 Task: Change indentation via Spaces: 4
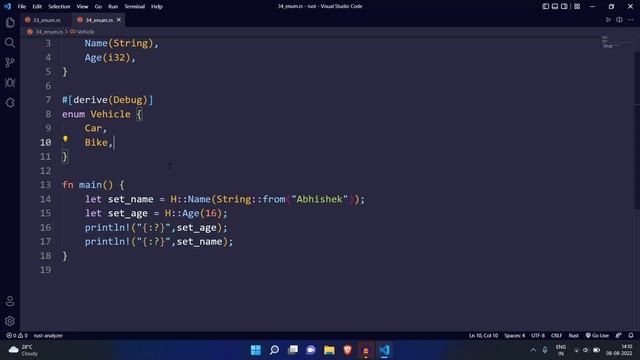point(514,336)
